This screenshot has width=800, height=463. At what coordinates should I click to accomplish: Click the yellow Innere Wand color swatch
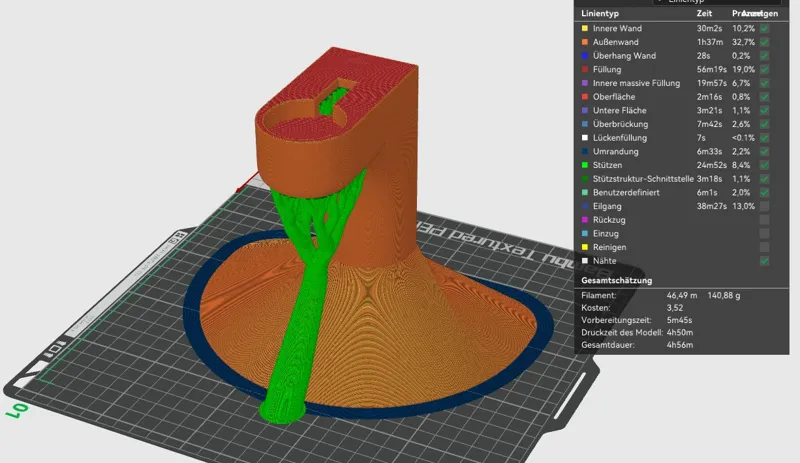pos(585,29)
